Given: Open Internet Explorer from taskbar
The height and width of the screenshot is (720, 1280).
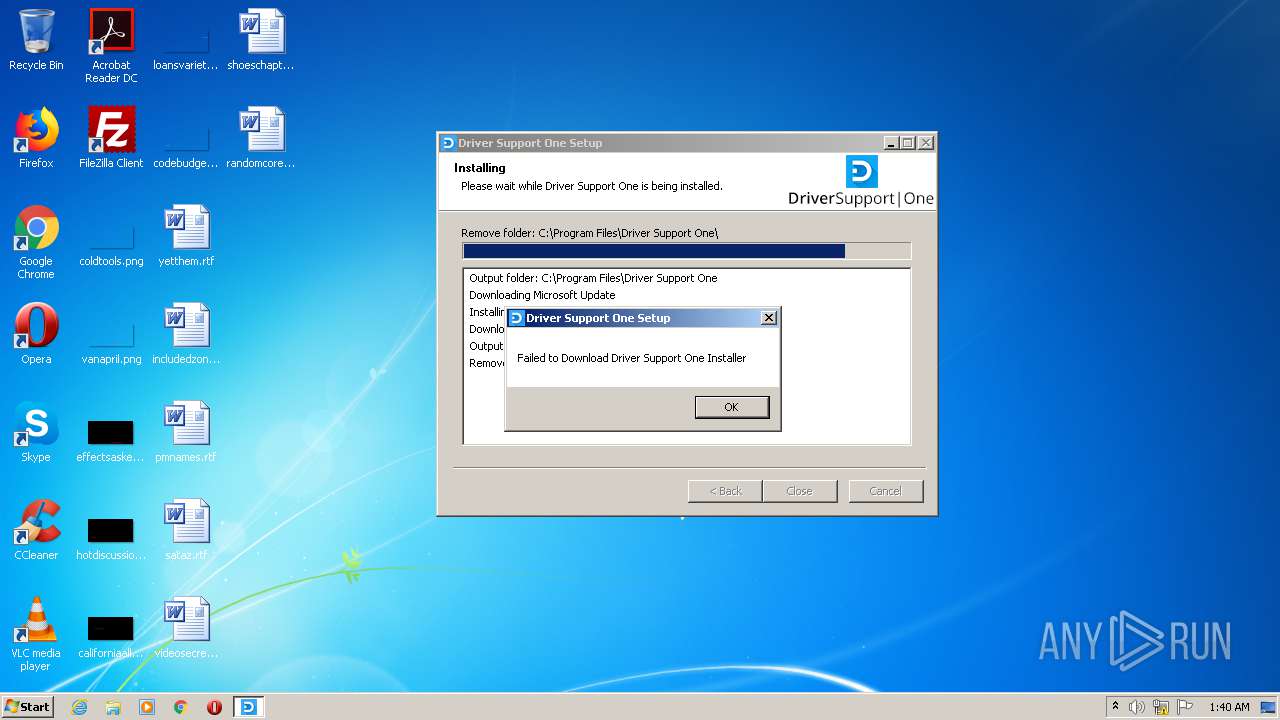Looking at the screenshot, I should coord(80,707).
